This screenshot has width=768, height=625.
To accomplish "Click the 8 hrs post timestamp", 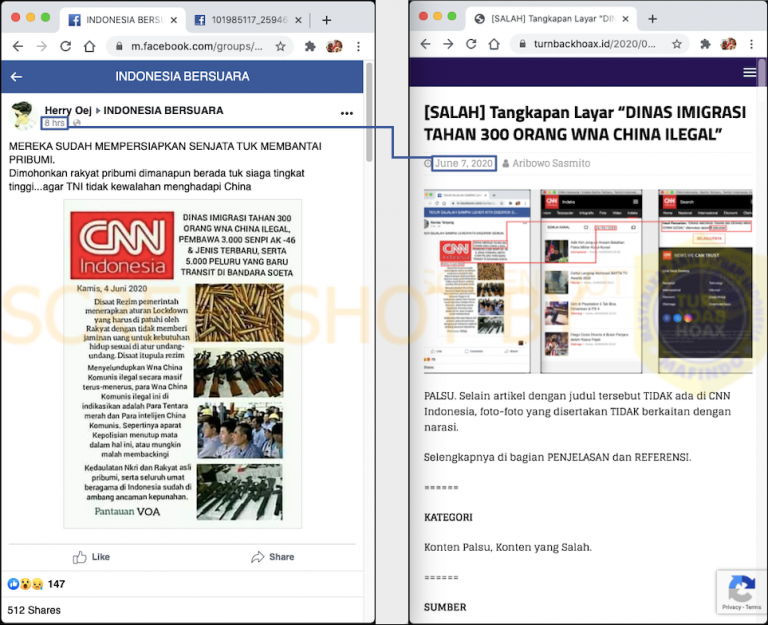I will pos(54,123).
